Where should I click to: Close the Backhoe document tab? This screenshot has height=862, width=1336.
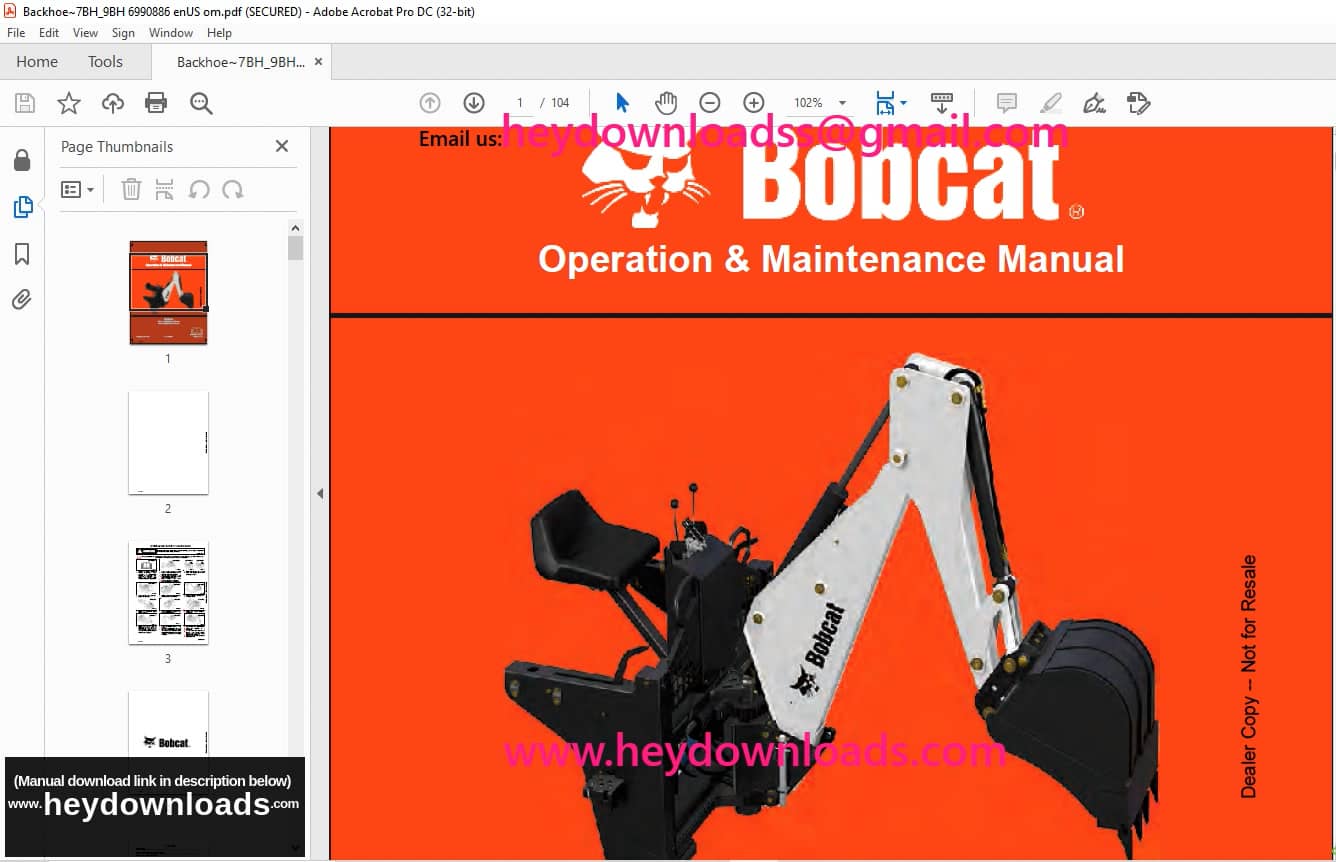tap(319, 61)
